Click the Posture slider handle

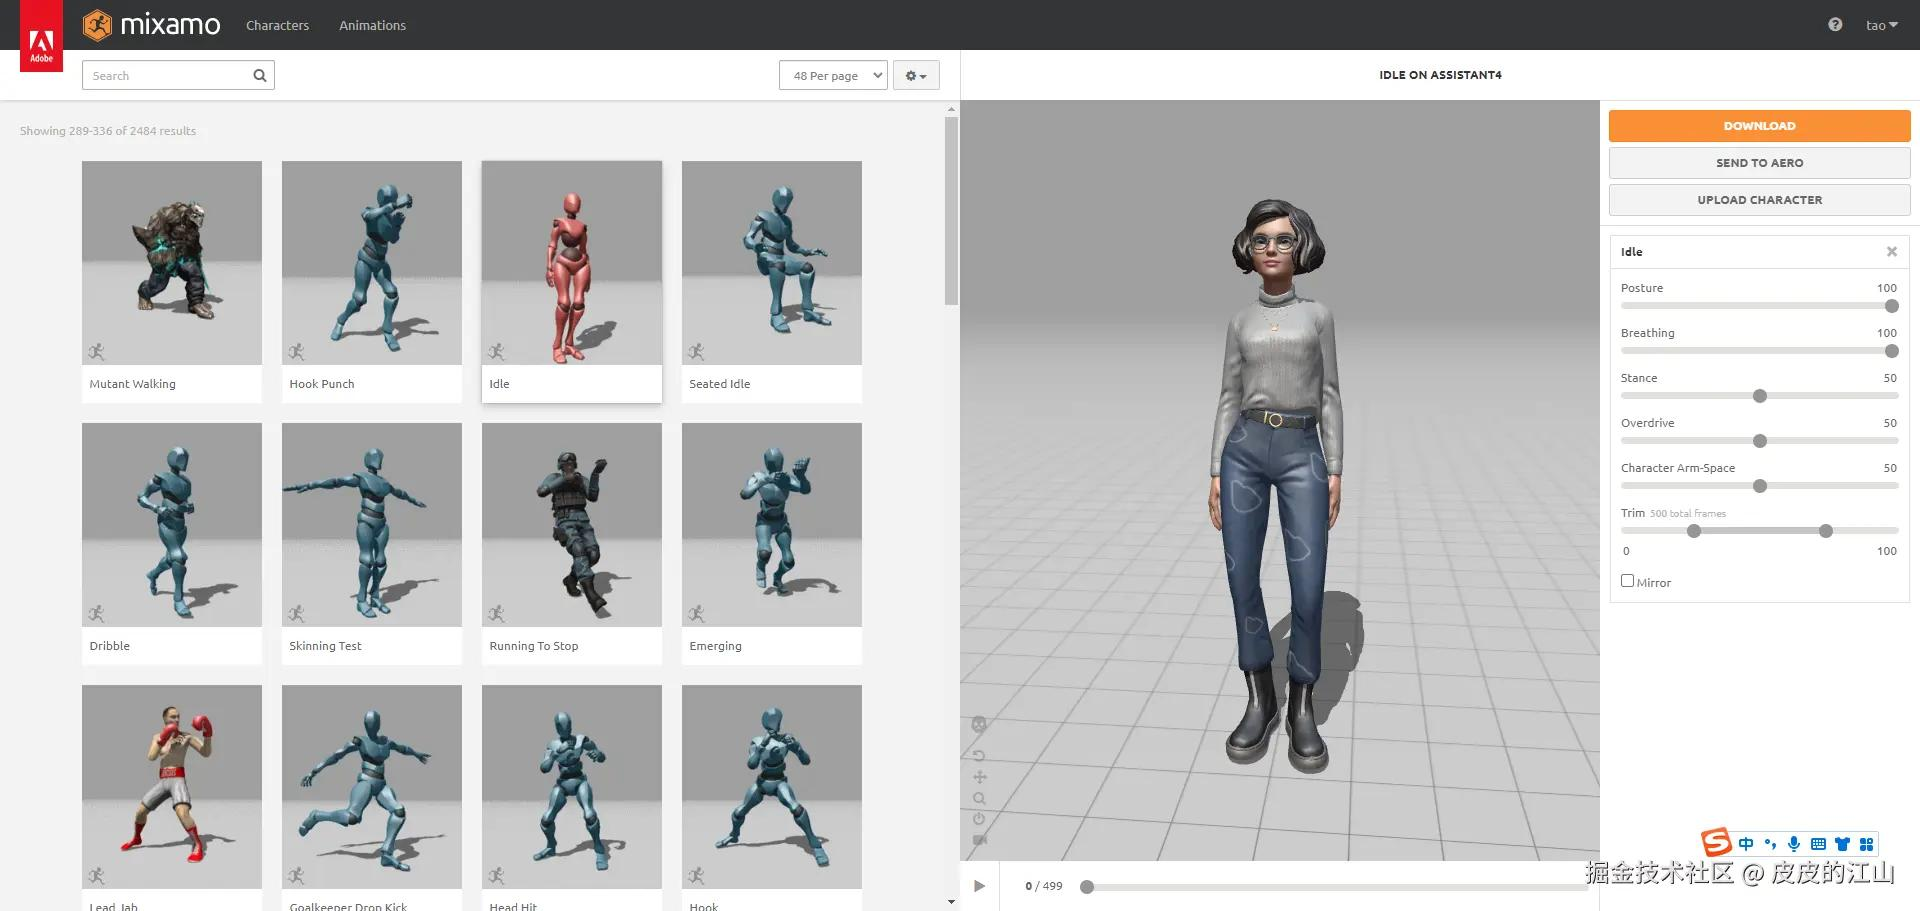pyautogui.click(x=1891, y=306)
